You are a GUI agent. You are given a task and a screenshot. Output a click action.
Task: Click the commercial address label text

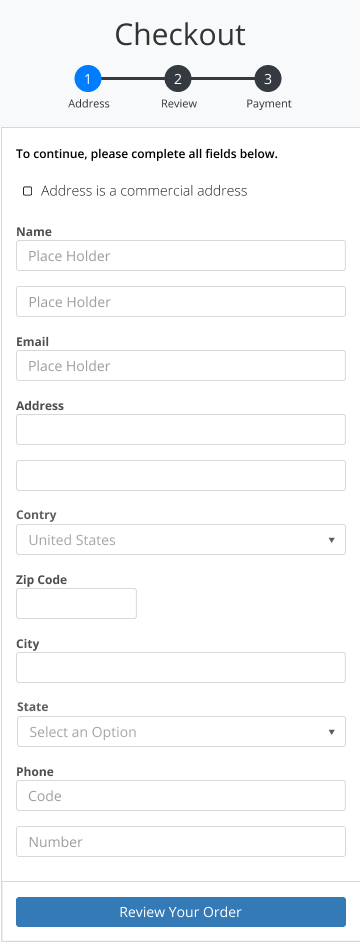(x=144, y=191)
